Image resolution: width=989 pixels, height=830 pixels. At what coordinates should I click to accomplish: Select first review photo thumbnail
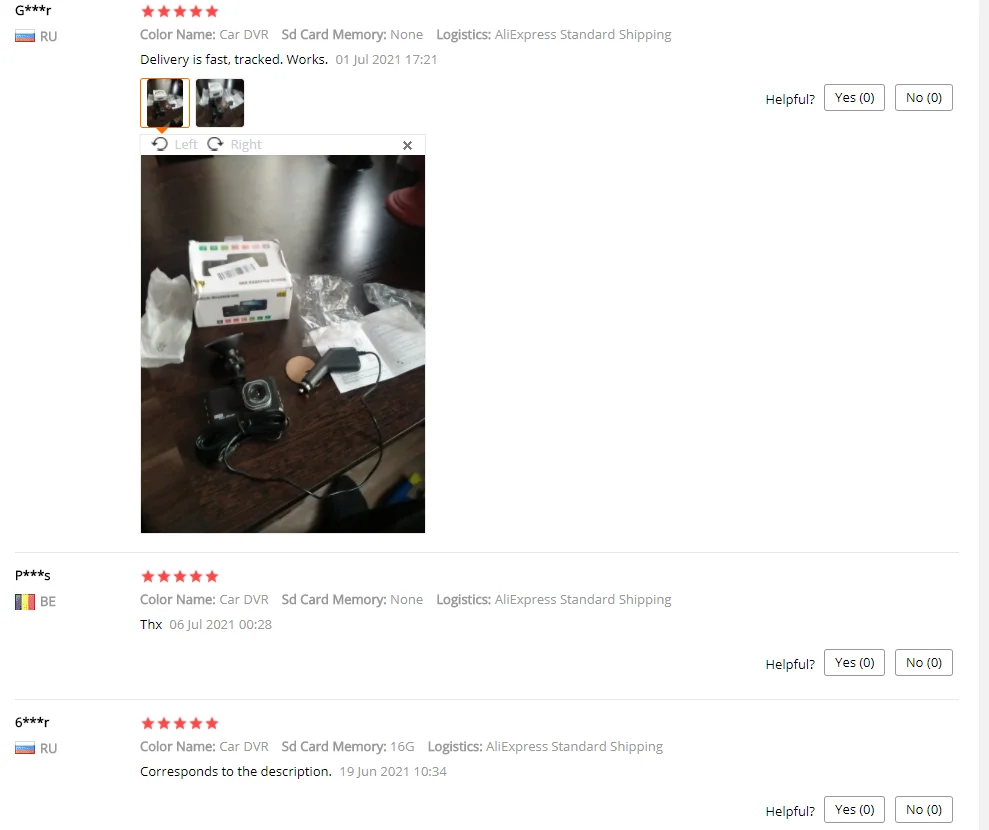click(165, 103)
